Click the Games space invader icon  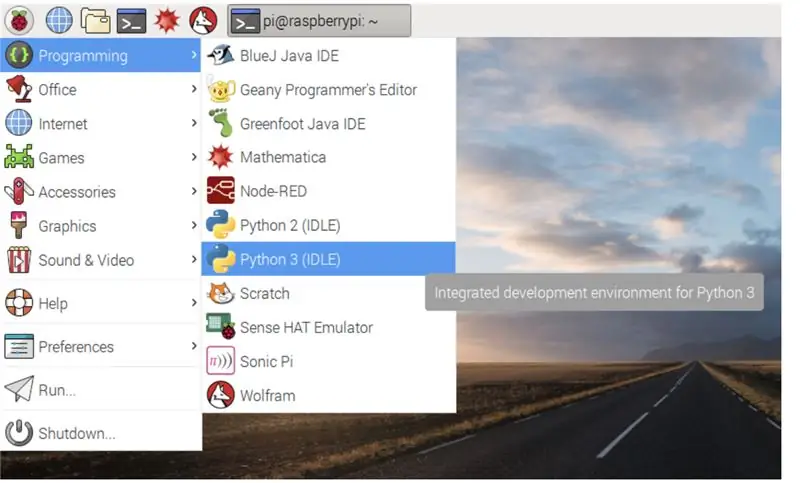click(19, 157)
